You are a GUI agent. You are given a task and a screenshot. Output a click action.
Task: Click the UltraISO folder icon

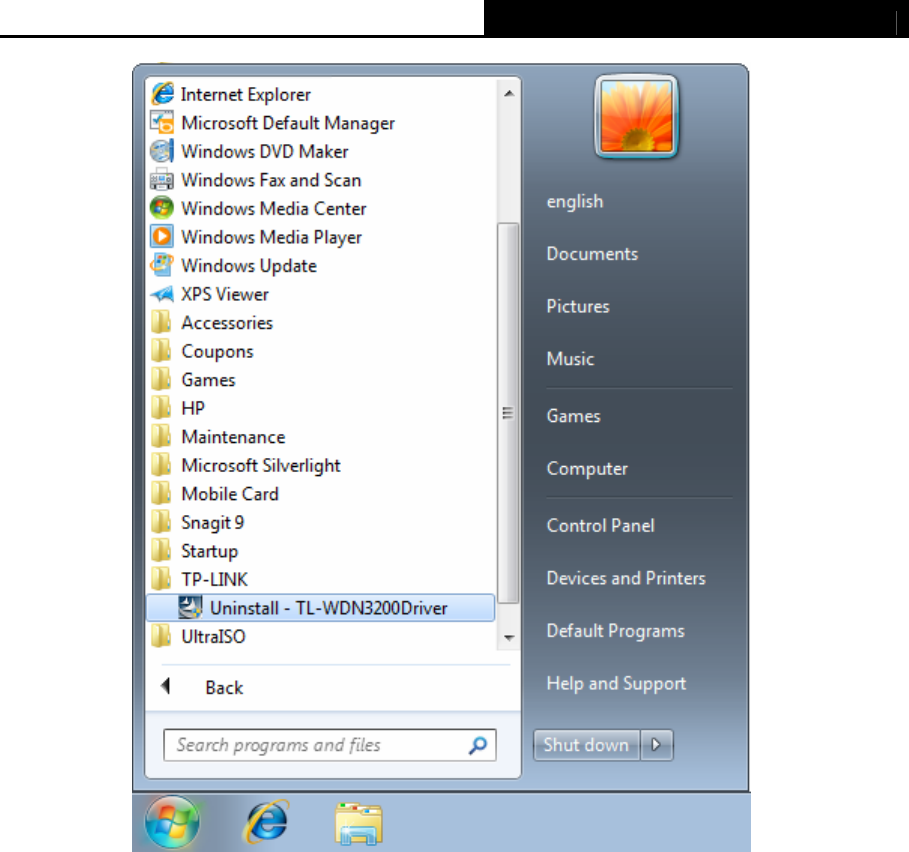161,636
